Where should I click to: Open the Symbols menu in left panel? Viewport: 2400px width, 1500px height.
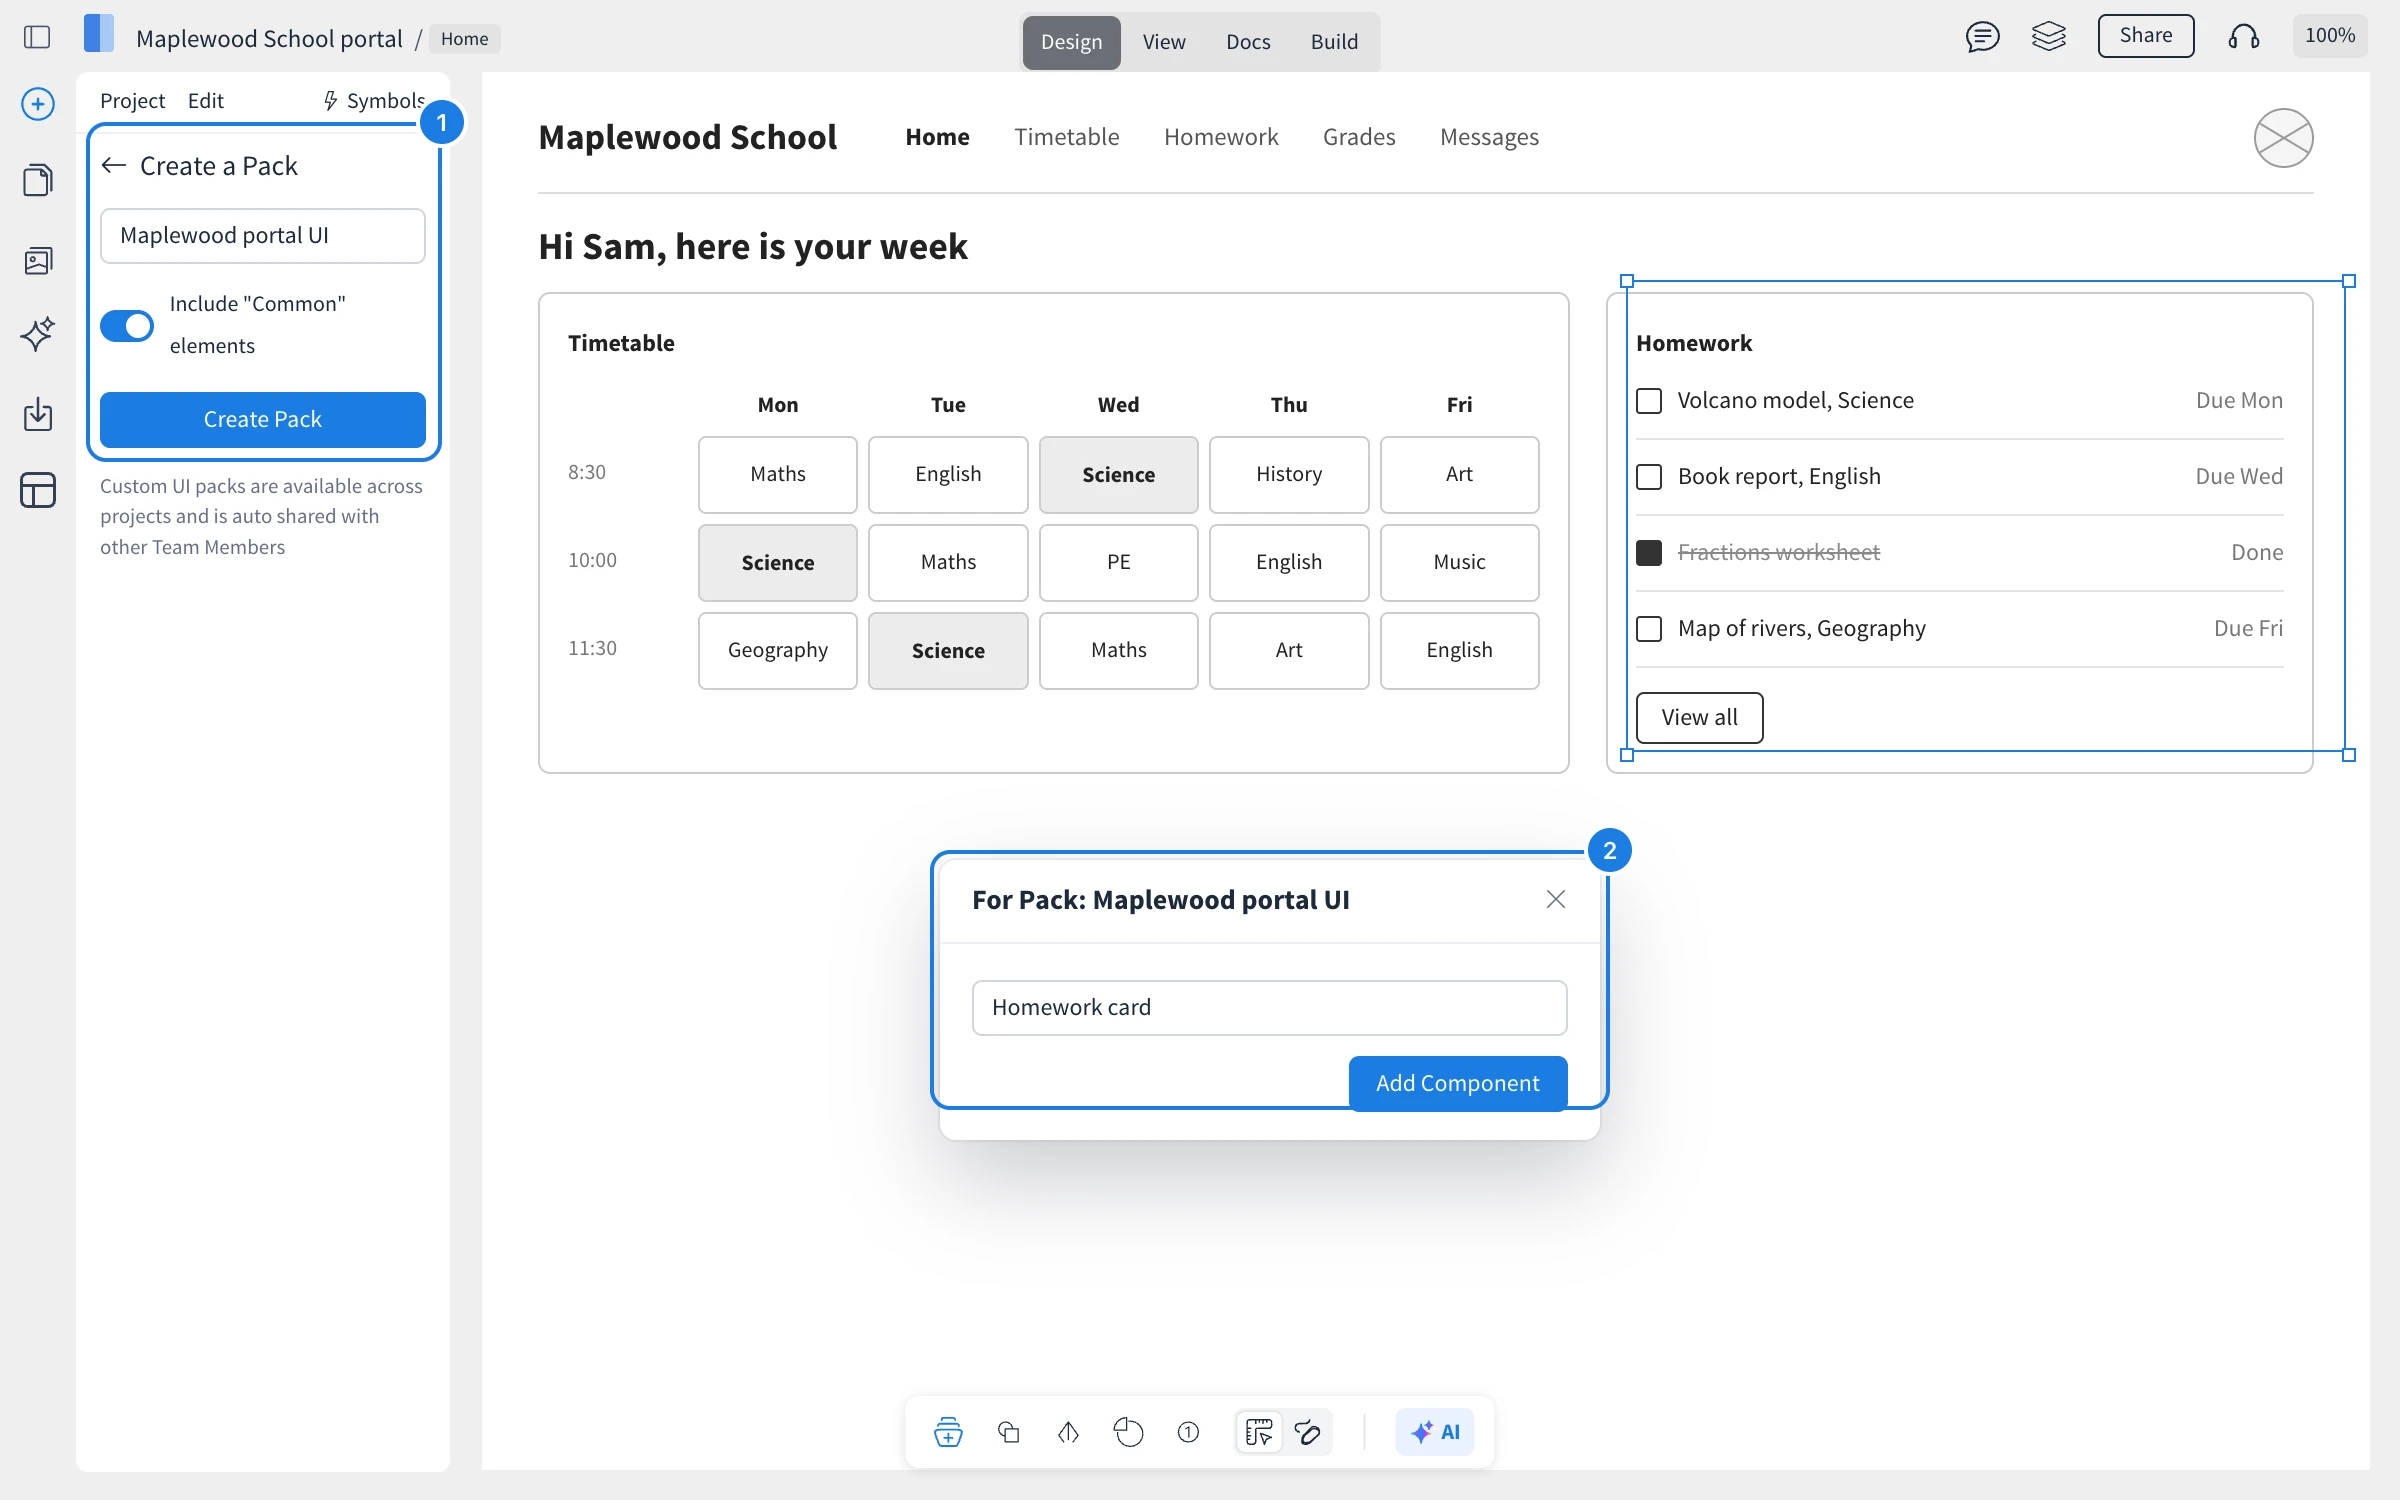pyautogui.click(x=374, y=100)
